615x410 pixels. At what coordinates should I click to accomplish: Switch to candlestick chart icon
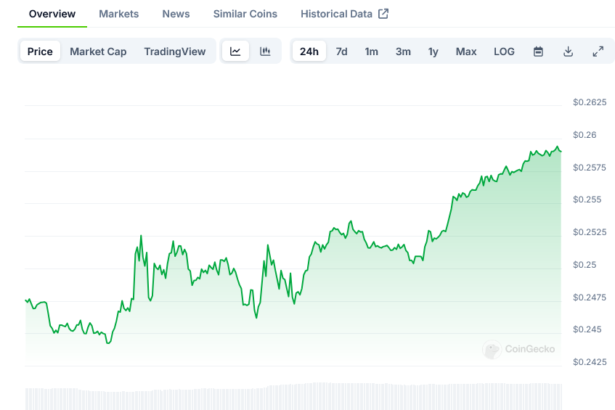click(265, 52)
